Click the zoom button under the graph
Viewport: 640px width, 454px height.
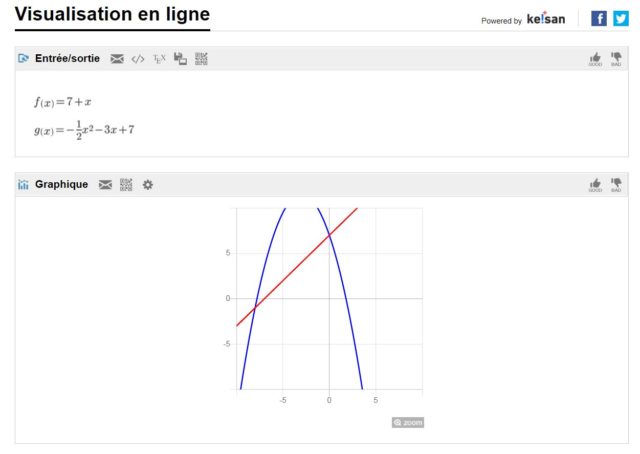click(408, 422)
